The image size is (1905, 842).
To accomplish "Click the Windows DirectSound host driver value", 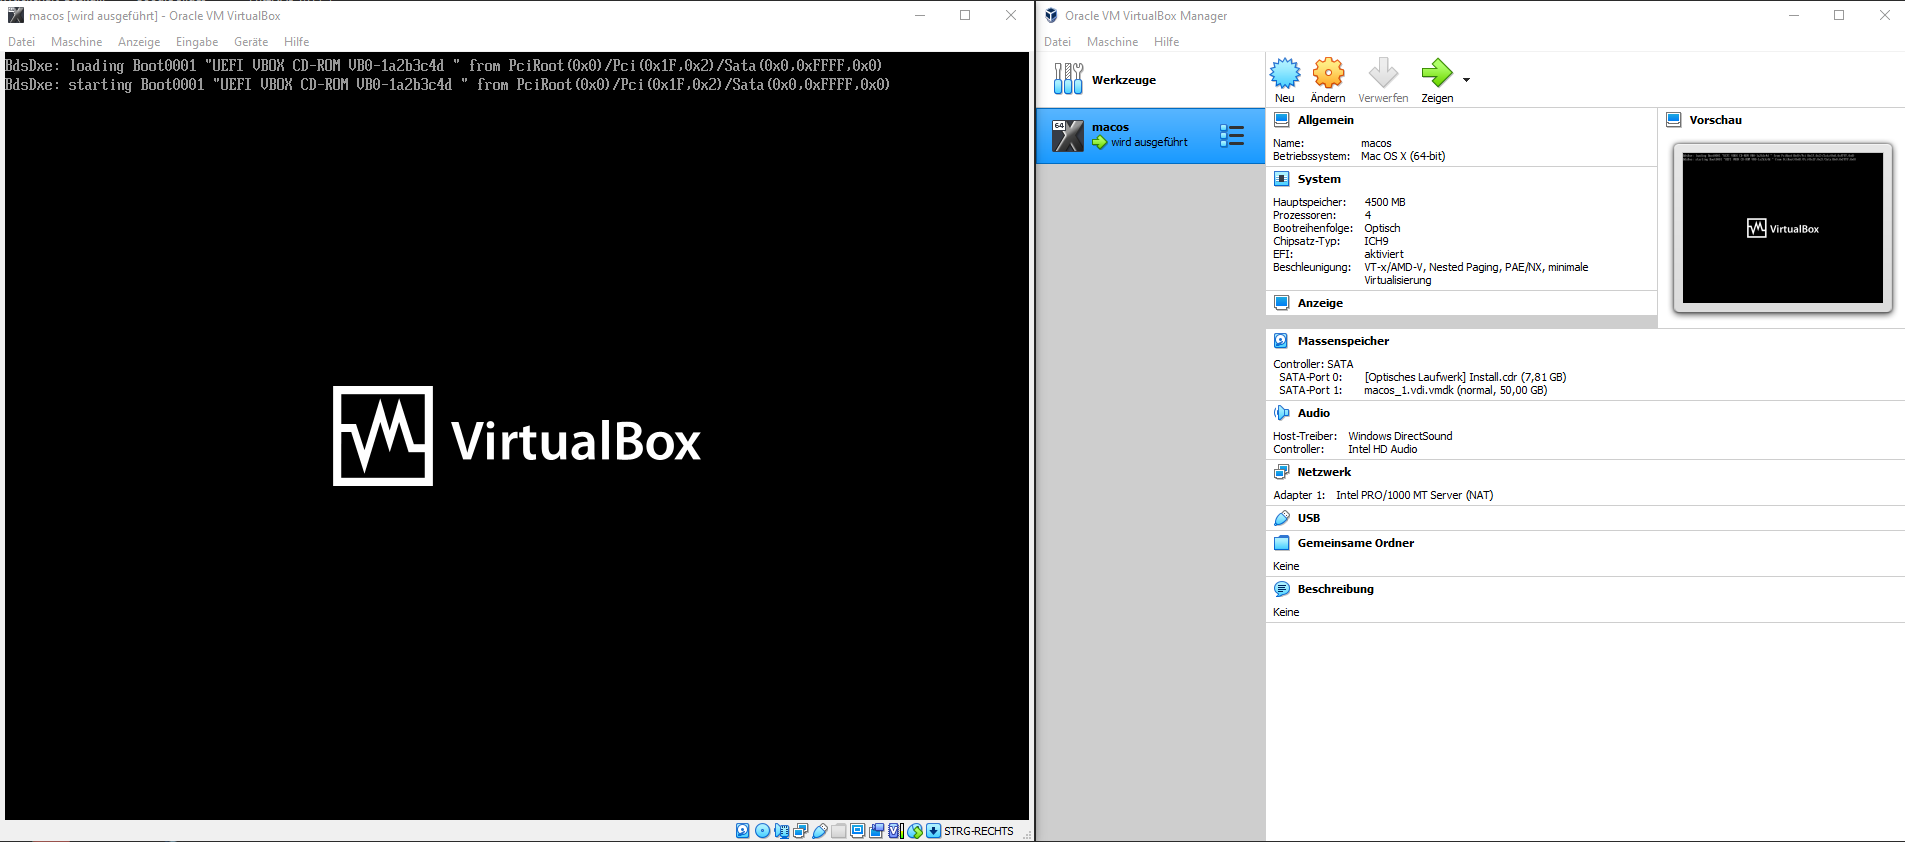I will 1400,437.
